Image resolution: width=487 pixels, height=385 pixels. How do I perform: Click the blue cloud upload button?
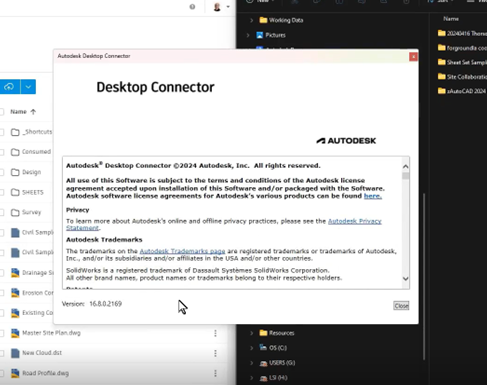pos(10,87)
